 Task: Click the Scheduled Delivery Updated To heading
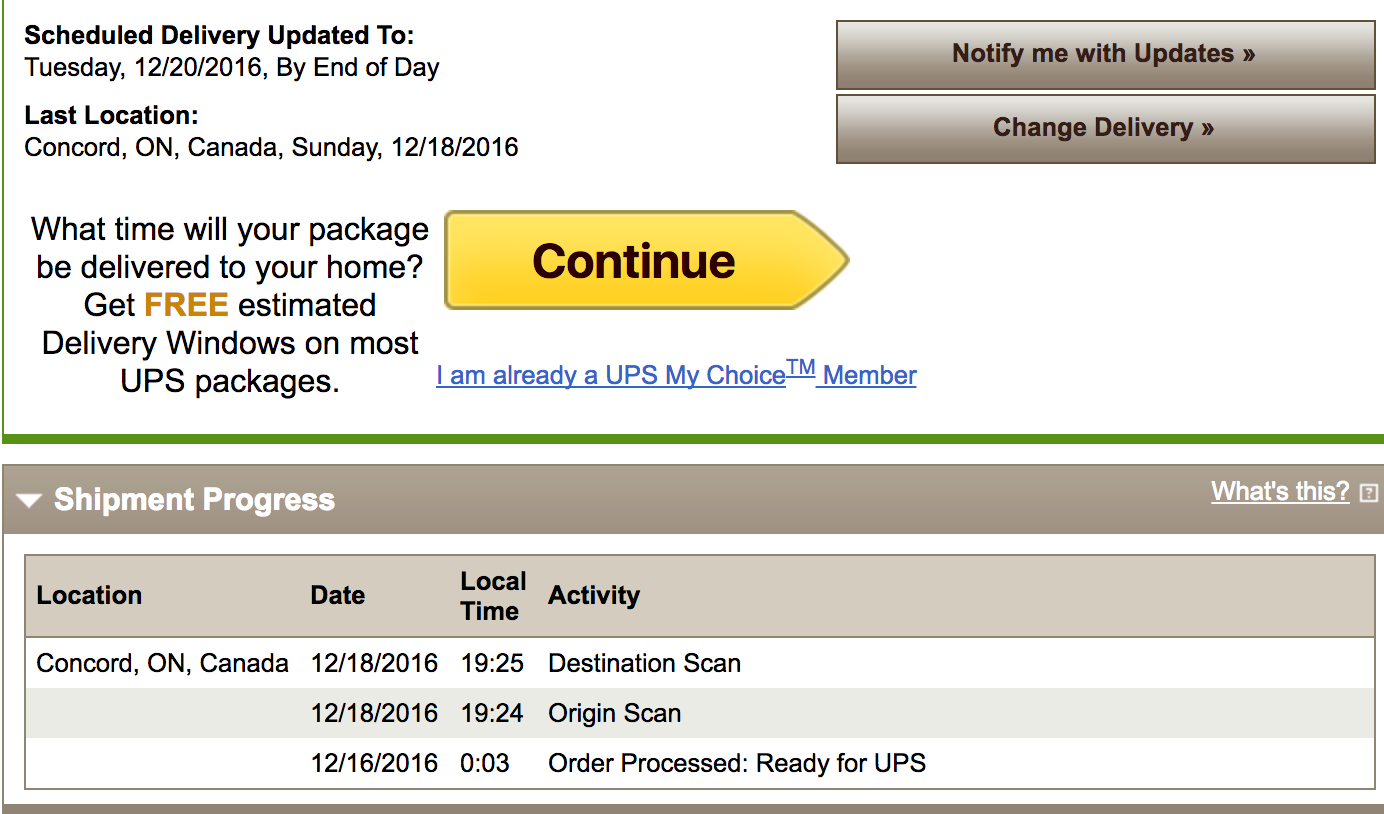219,36
